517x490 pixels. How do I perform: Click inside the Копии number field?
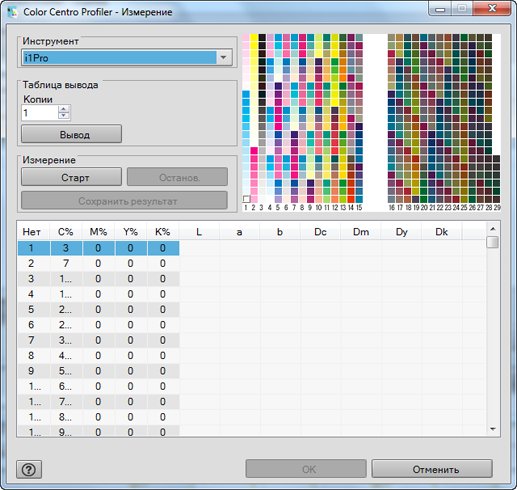click(x=40, y=113)
